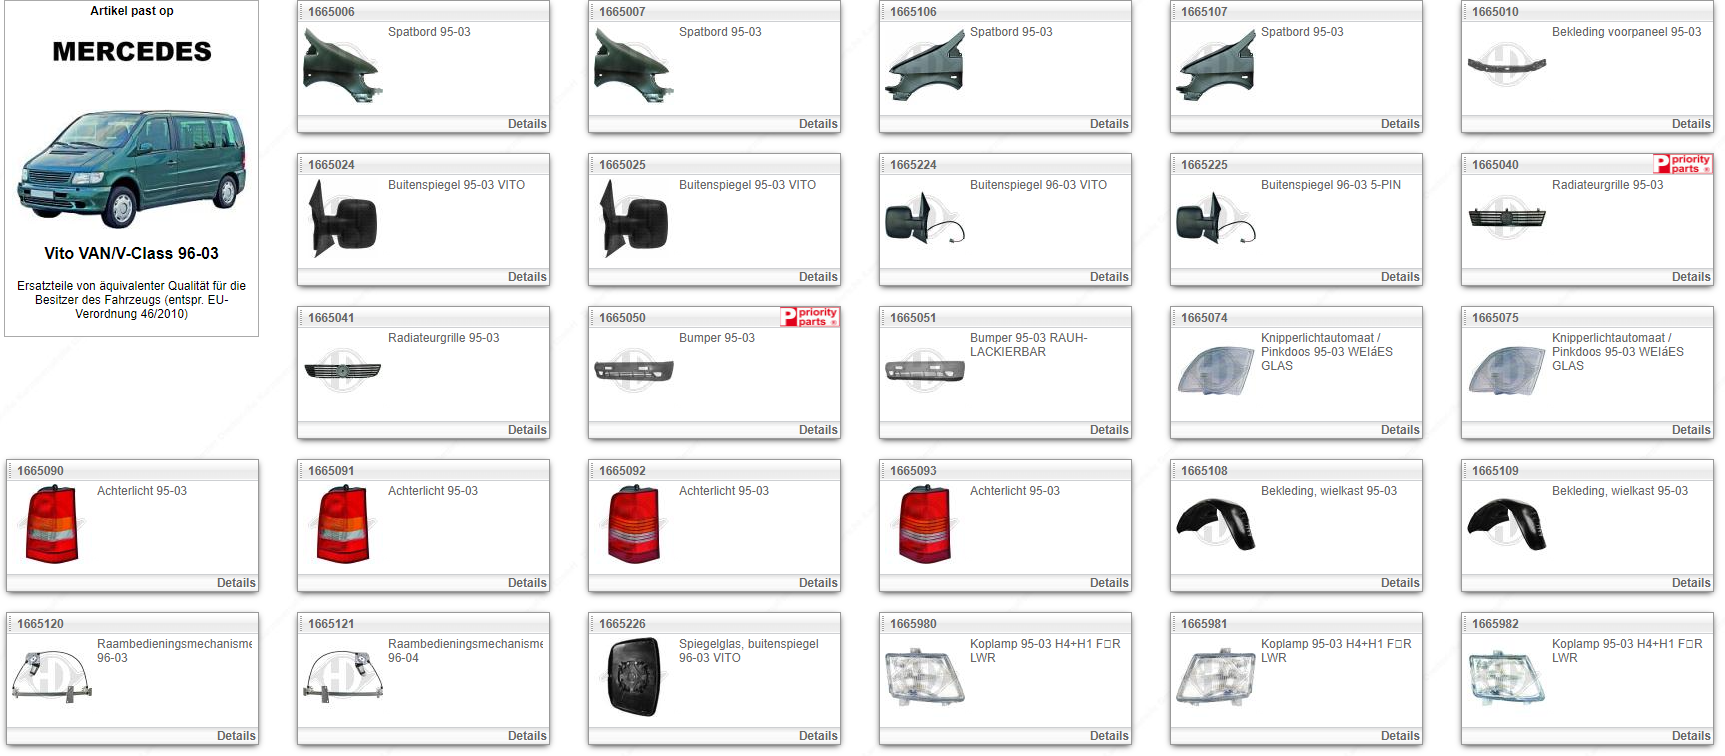The image size is (1725, 756).
Task: Click the headlamp image for part 1665980
Action: pyautogui.click(x=924, y=677)
